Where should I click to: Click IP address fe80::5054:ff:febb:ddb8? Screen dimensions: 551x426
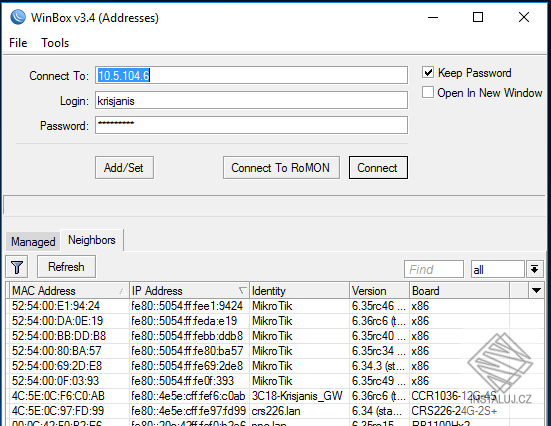point(187,336)
